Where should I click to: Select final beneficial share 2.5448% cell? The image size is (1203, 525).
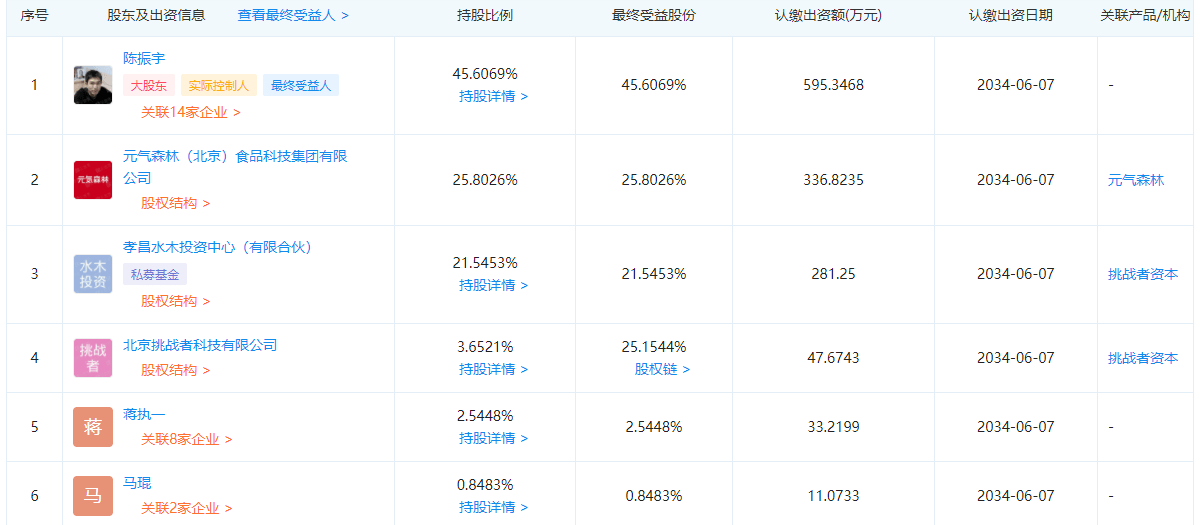(654, 427)
